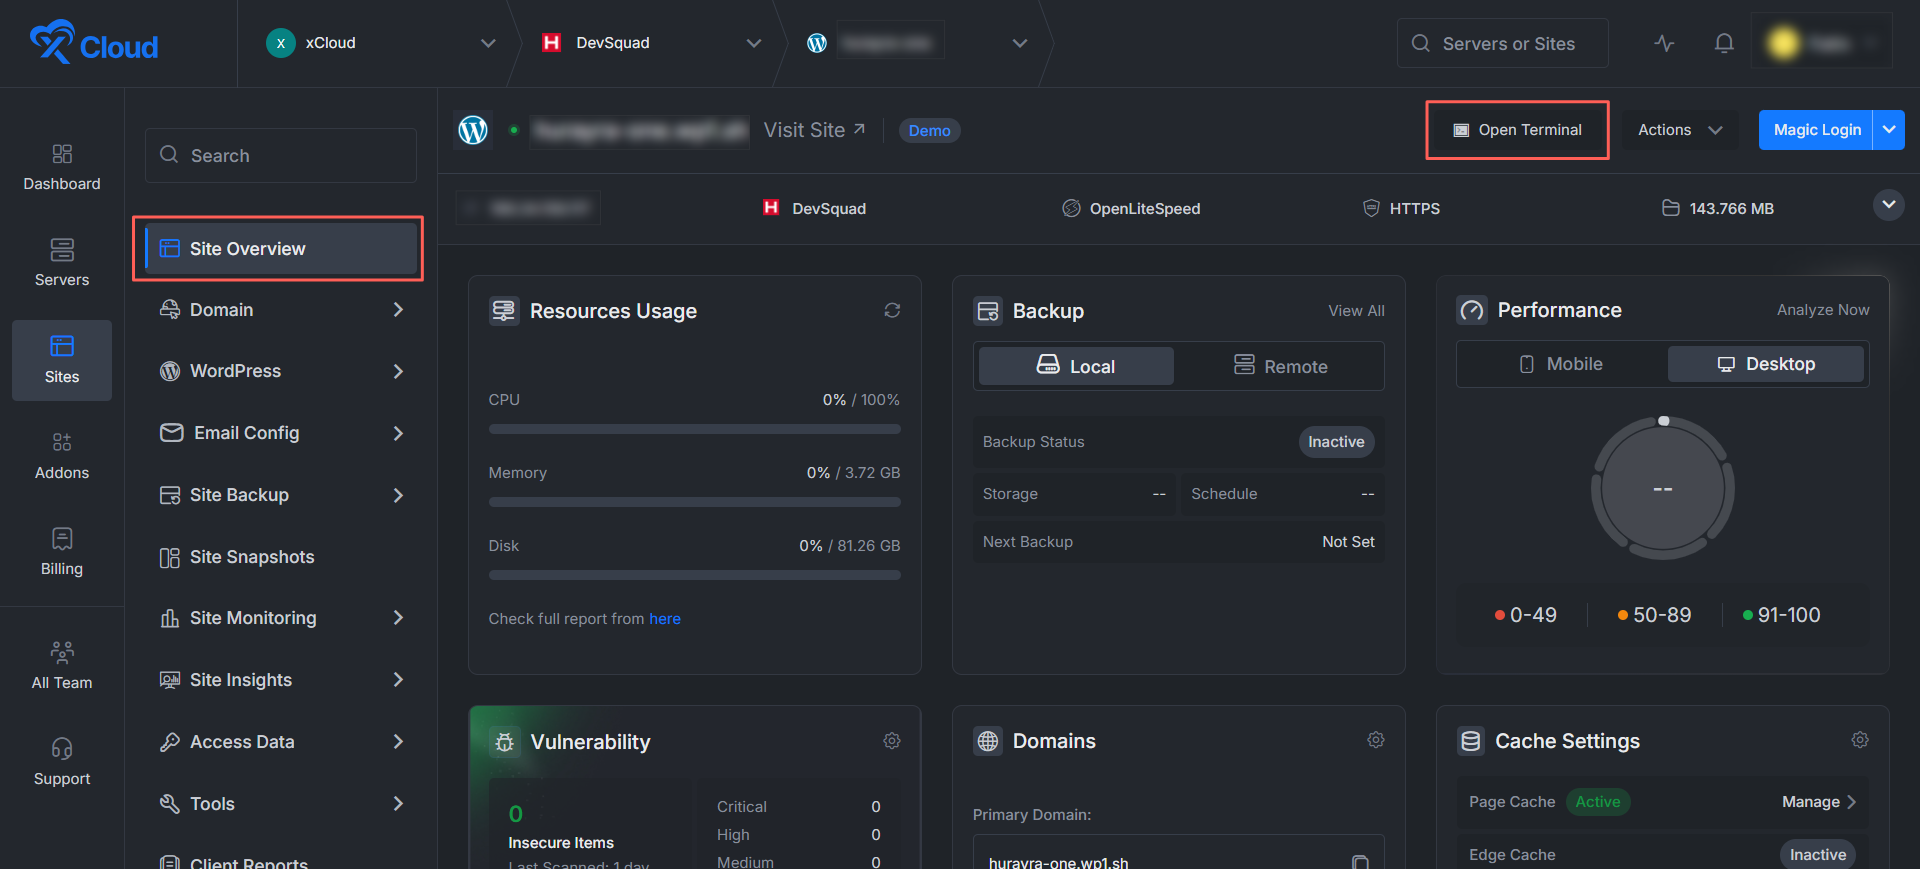Click the Servers or Sites search box

[1502, 43]
